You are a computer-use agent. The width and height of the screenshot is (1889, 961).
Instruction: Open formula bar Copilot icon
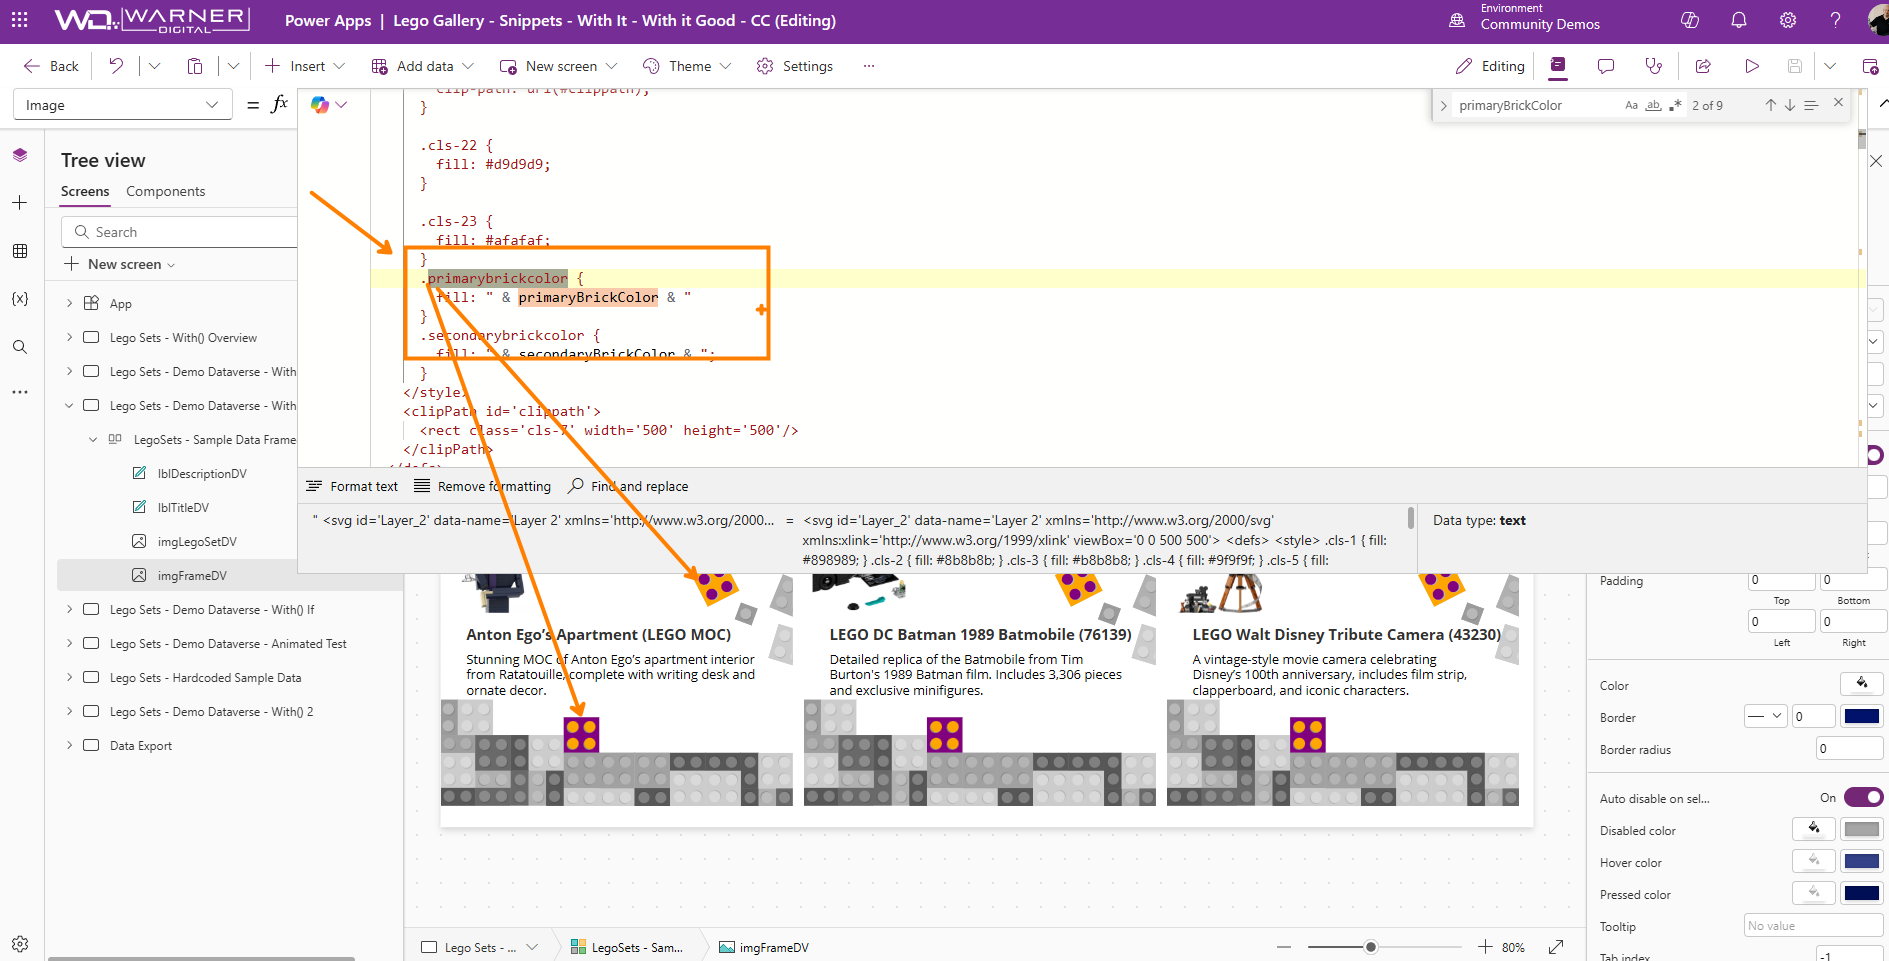[x=320, y=105]
